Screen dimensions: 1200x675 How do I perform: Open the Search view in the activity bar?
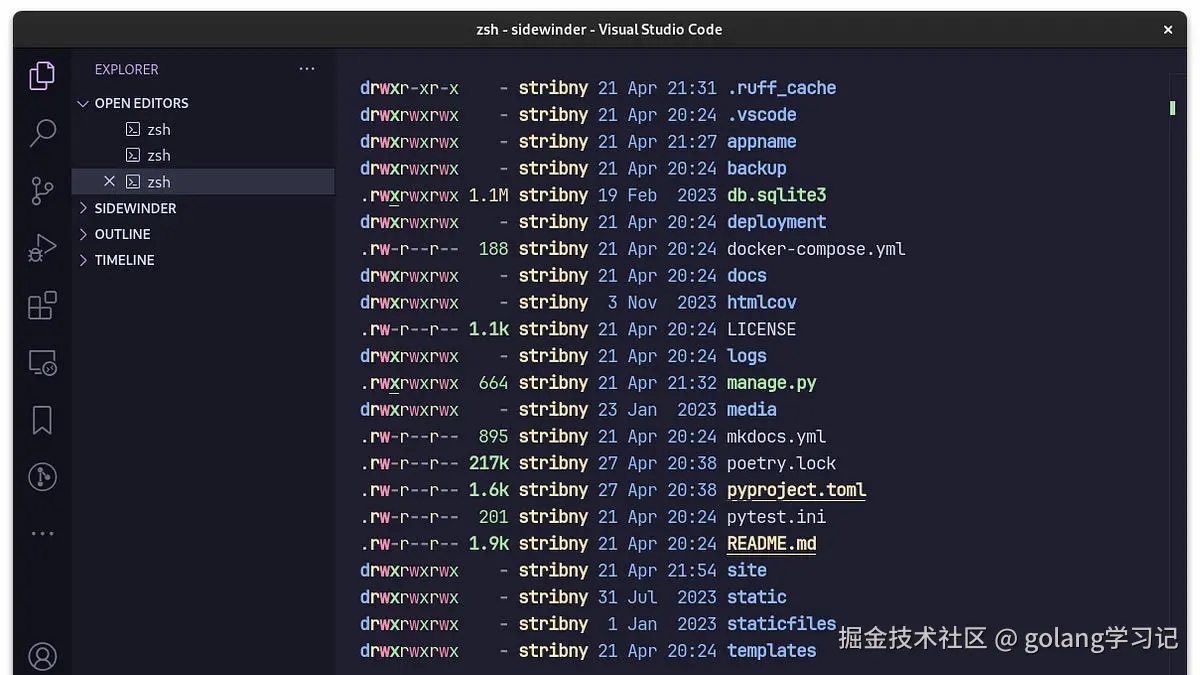[42, 132]
